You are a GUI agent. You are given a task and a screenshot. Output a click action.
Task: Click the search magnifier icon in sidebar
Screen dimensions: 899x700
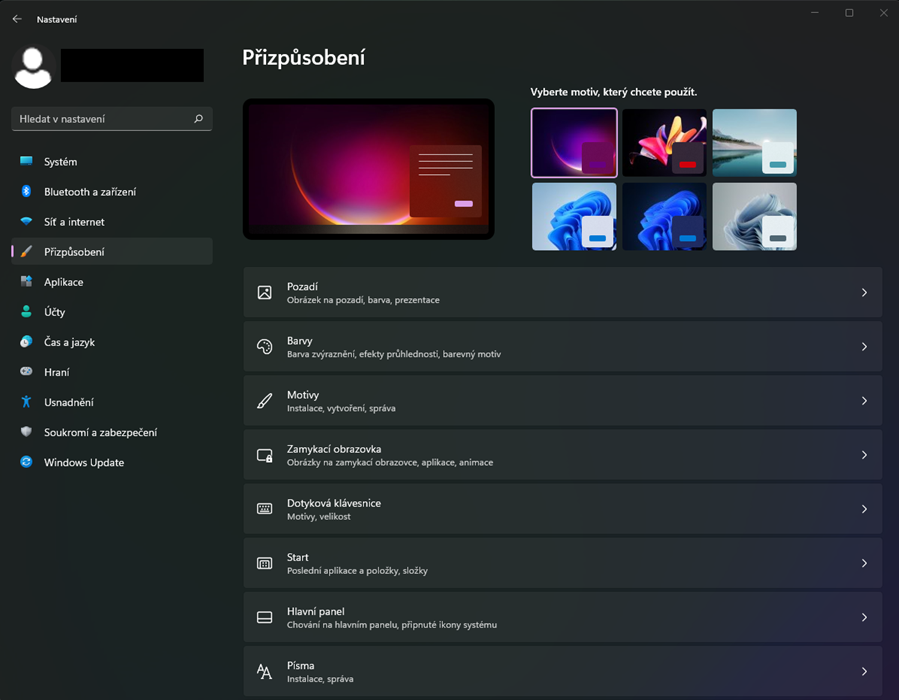198,119
